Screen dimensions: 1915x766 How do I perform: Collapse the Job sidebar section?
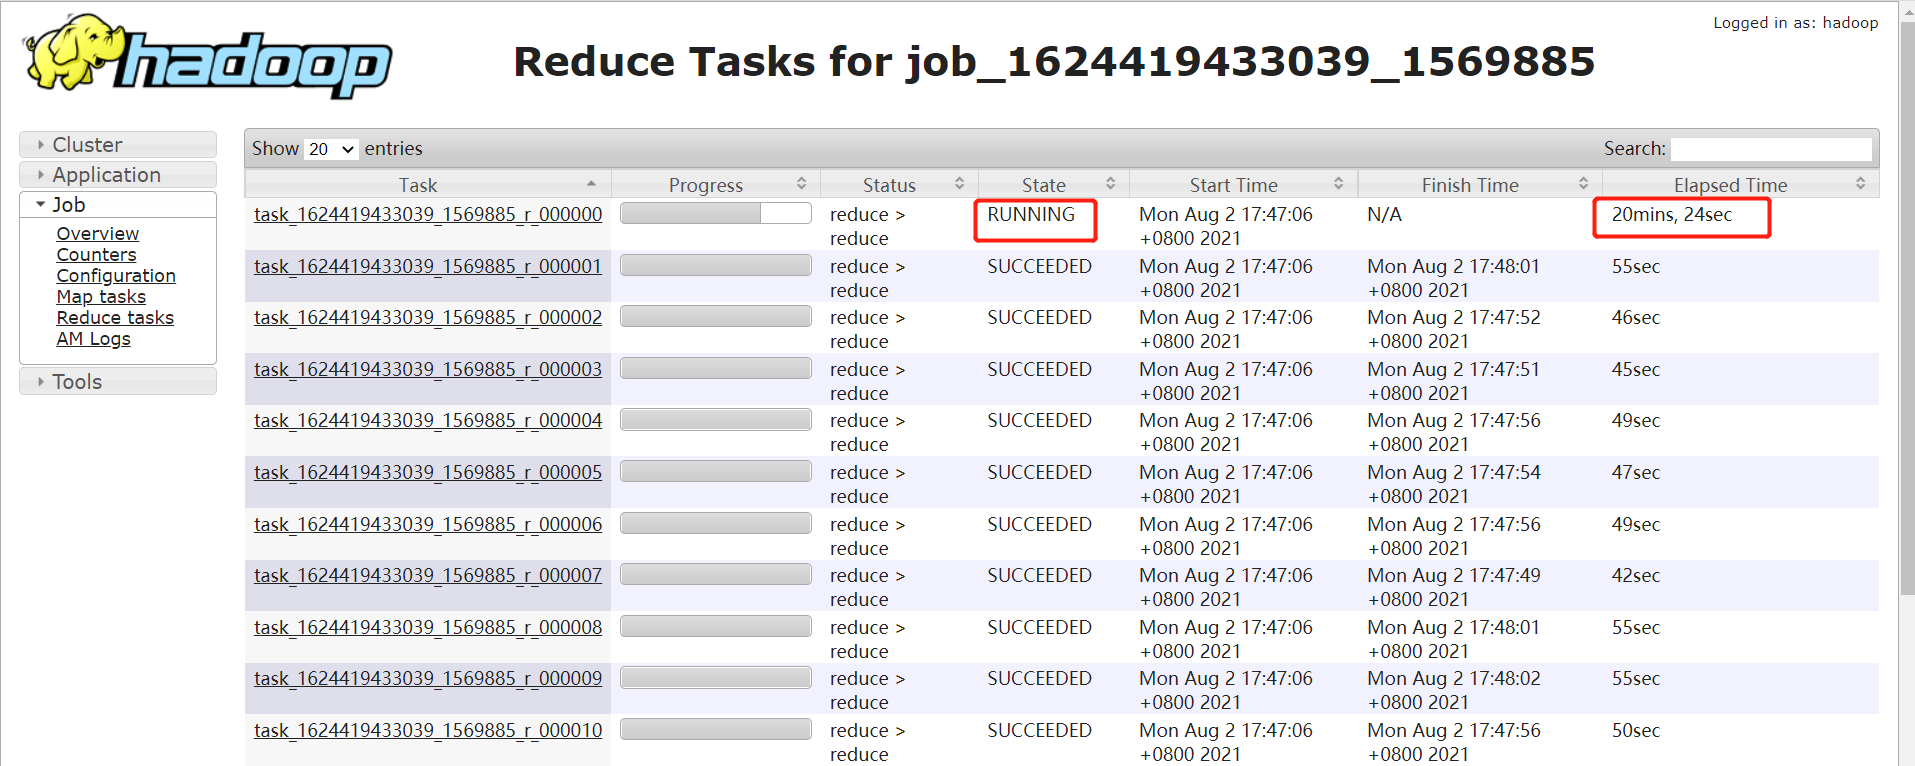click(x=118, y=205)
